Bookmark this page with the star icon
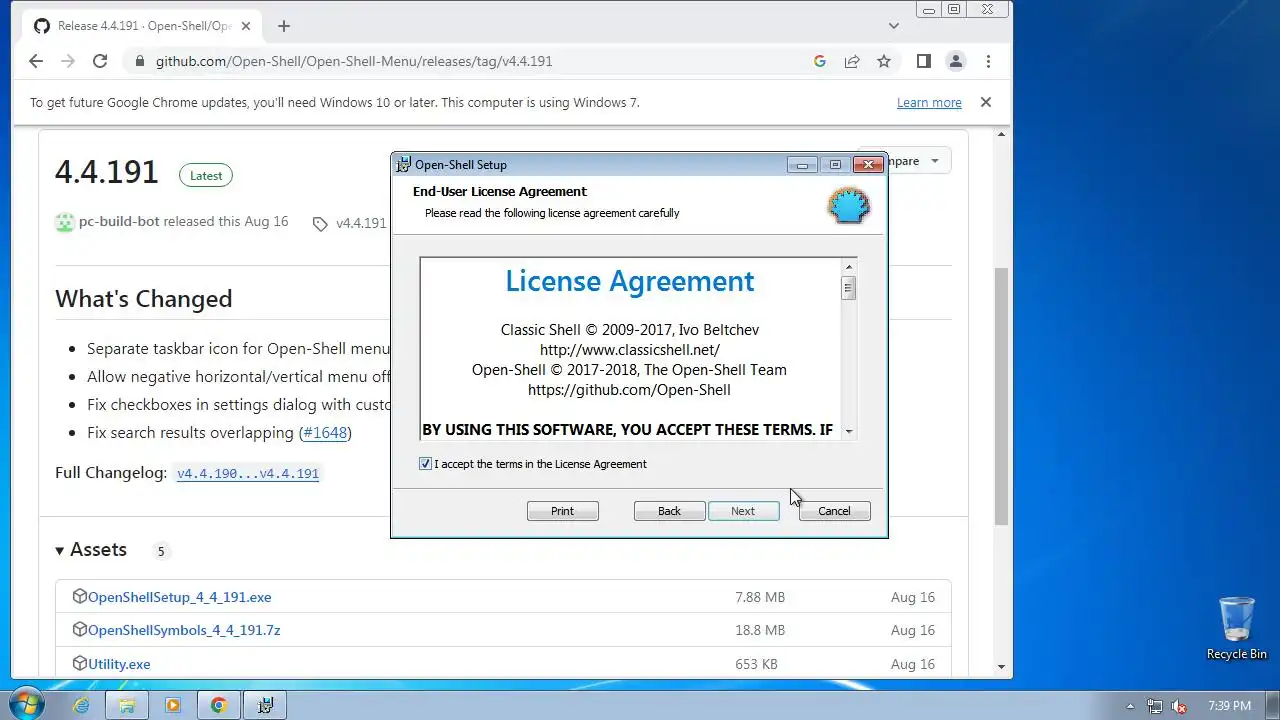The height and width of the screenshot is (720, 1280). tap(884, 61)
